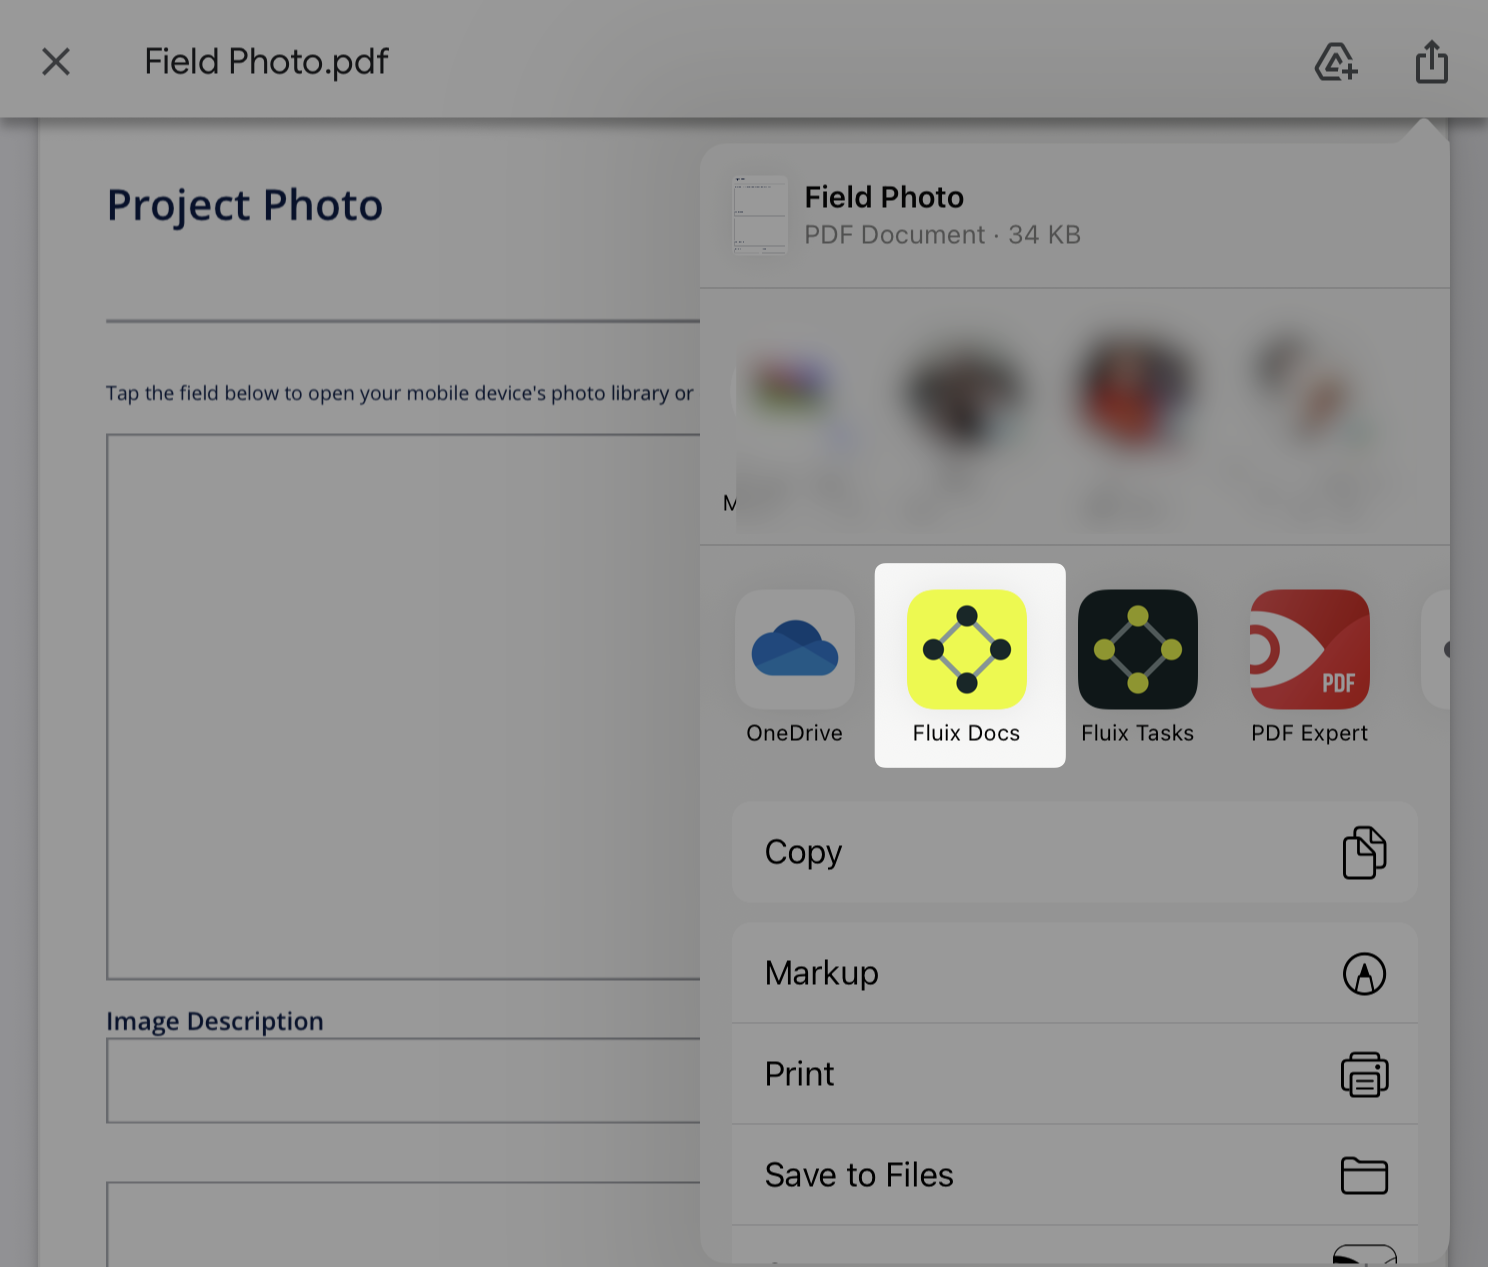
Task: Tap the share icon in top bar
Action: 1432,62
